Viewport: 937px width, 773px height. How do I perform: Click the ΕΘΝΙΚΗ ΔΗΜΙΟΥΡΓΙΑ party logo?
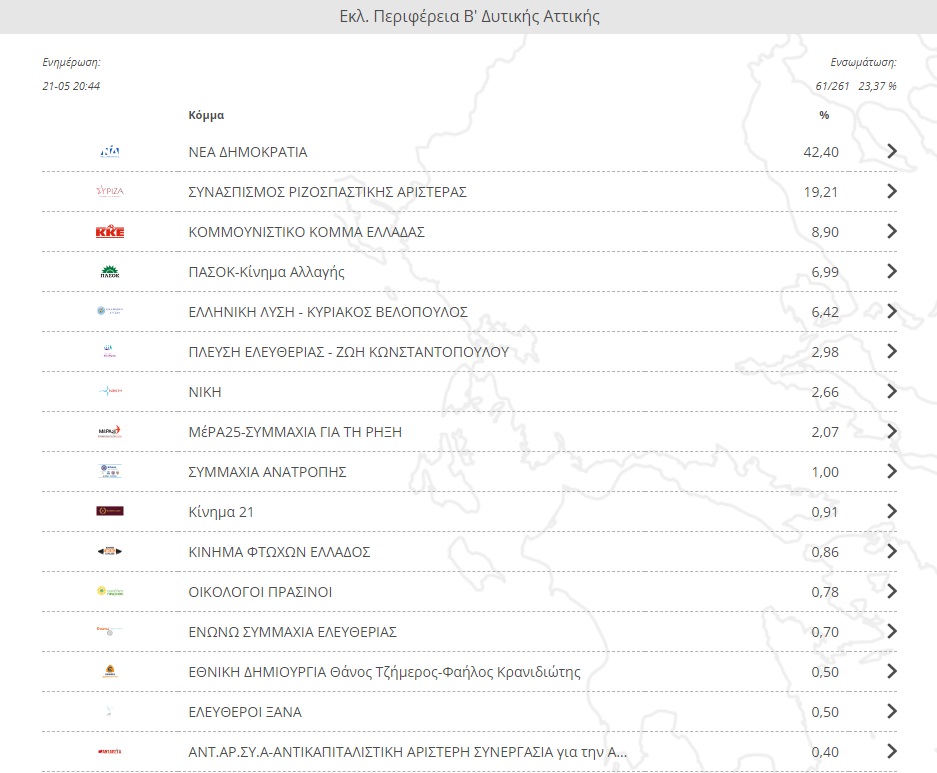pyautogui.click(x=109, y=672)
